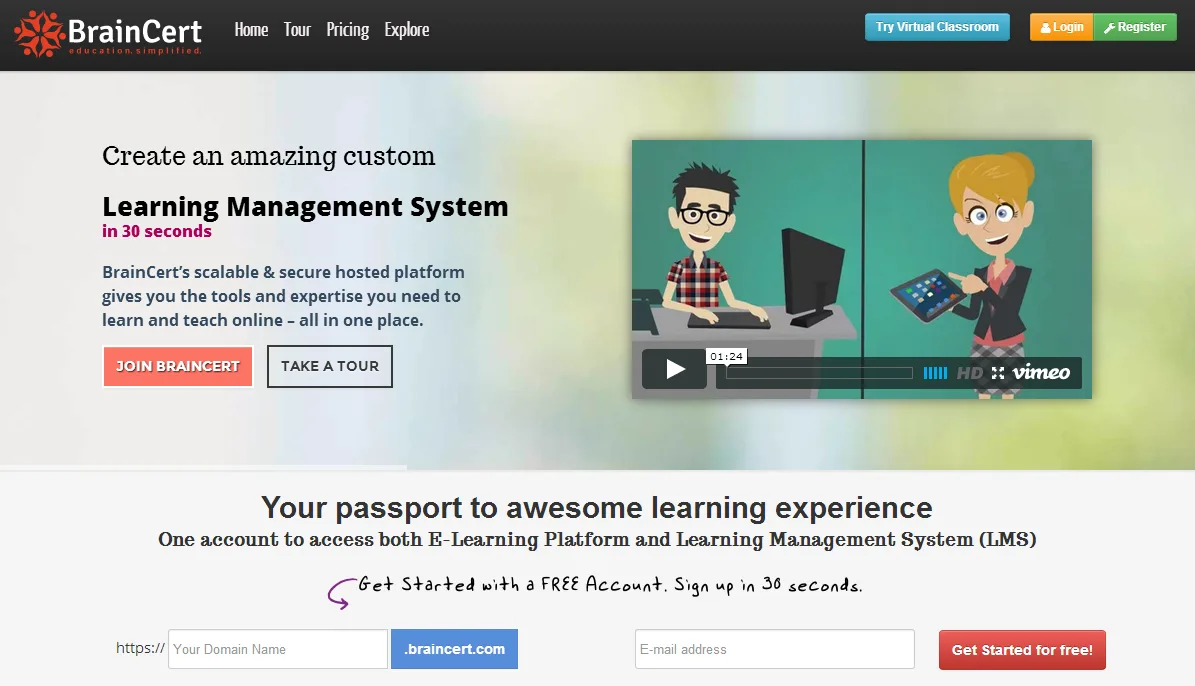Focus the E-mail address field
This screenshot has width=1195, height=686.
pos(774,649)
